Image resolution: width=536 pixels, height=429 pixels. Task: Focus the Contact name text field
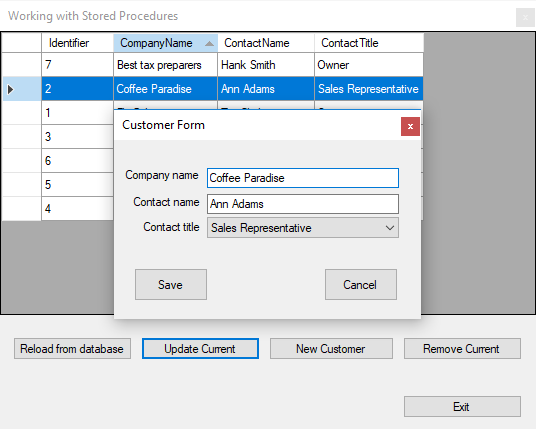tap(303, 204)
